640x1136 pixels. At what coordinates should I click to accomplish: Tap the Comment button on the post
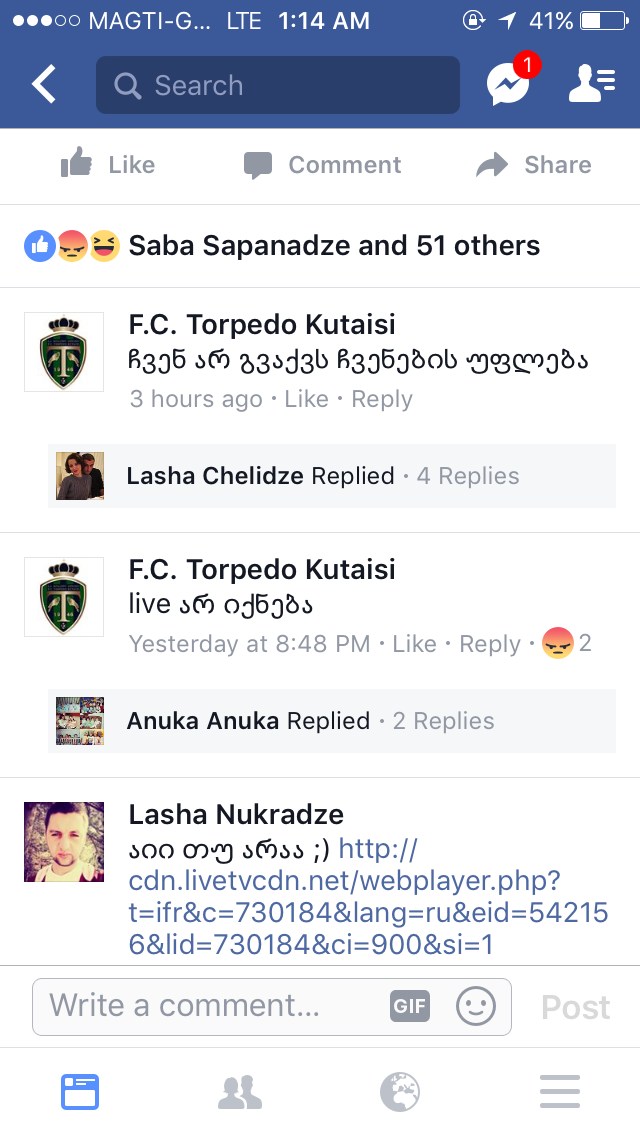[323, 165]
